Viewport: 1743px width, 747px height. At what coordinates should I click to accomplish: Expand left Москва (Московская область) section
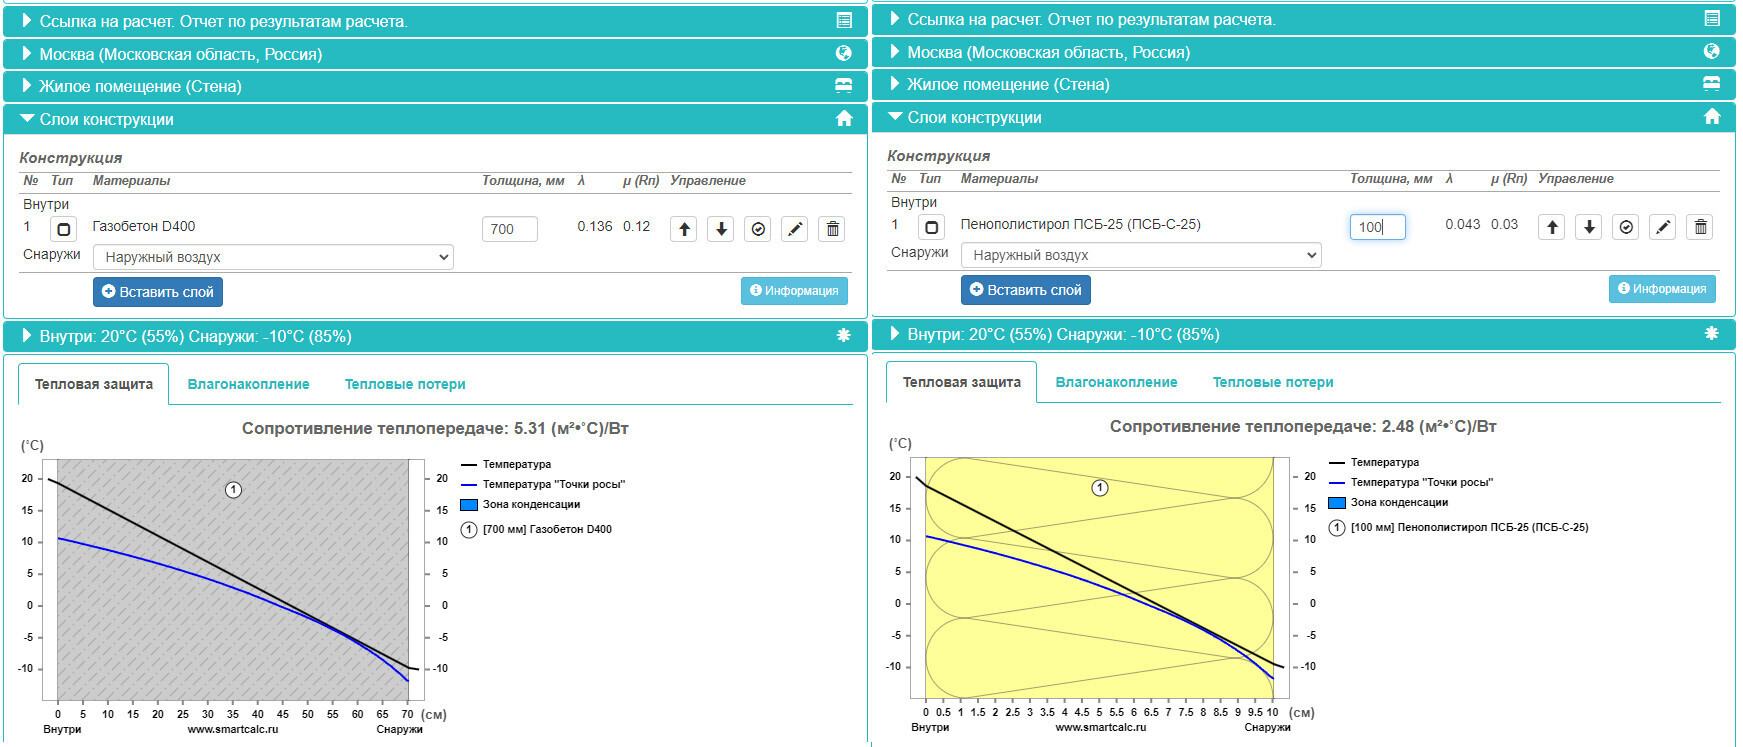(x=435, y=54)
